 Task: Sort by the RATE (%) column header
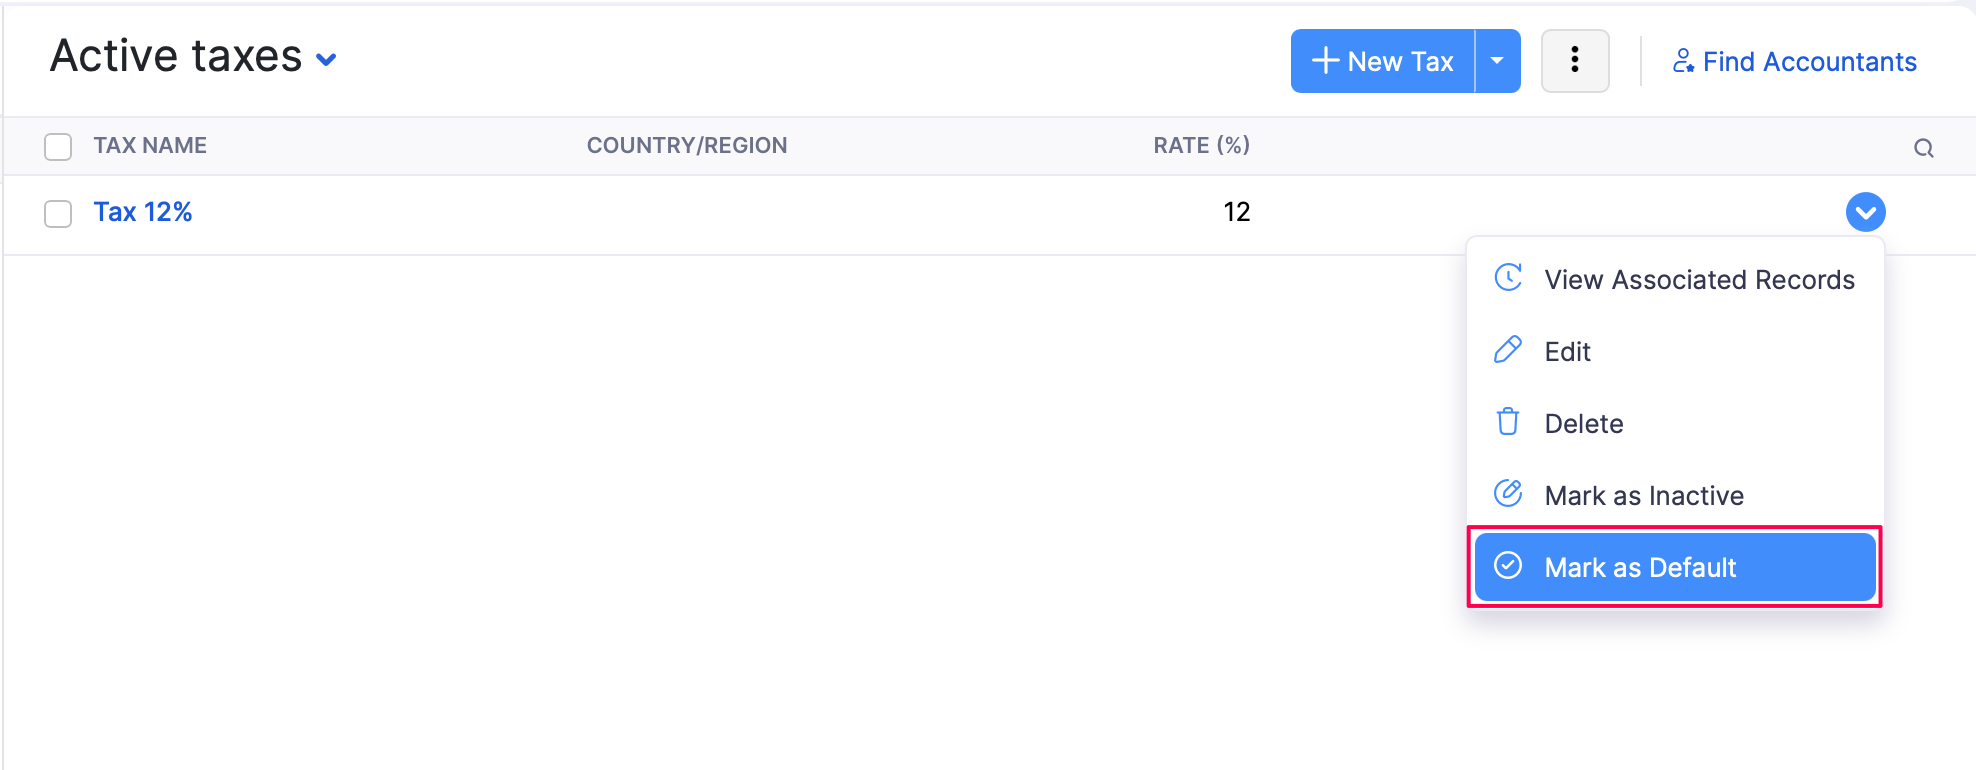tap(1201, 146)
